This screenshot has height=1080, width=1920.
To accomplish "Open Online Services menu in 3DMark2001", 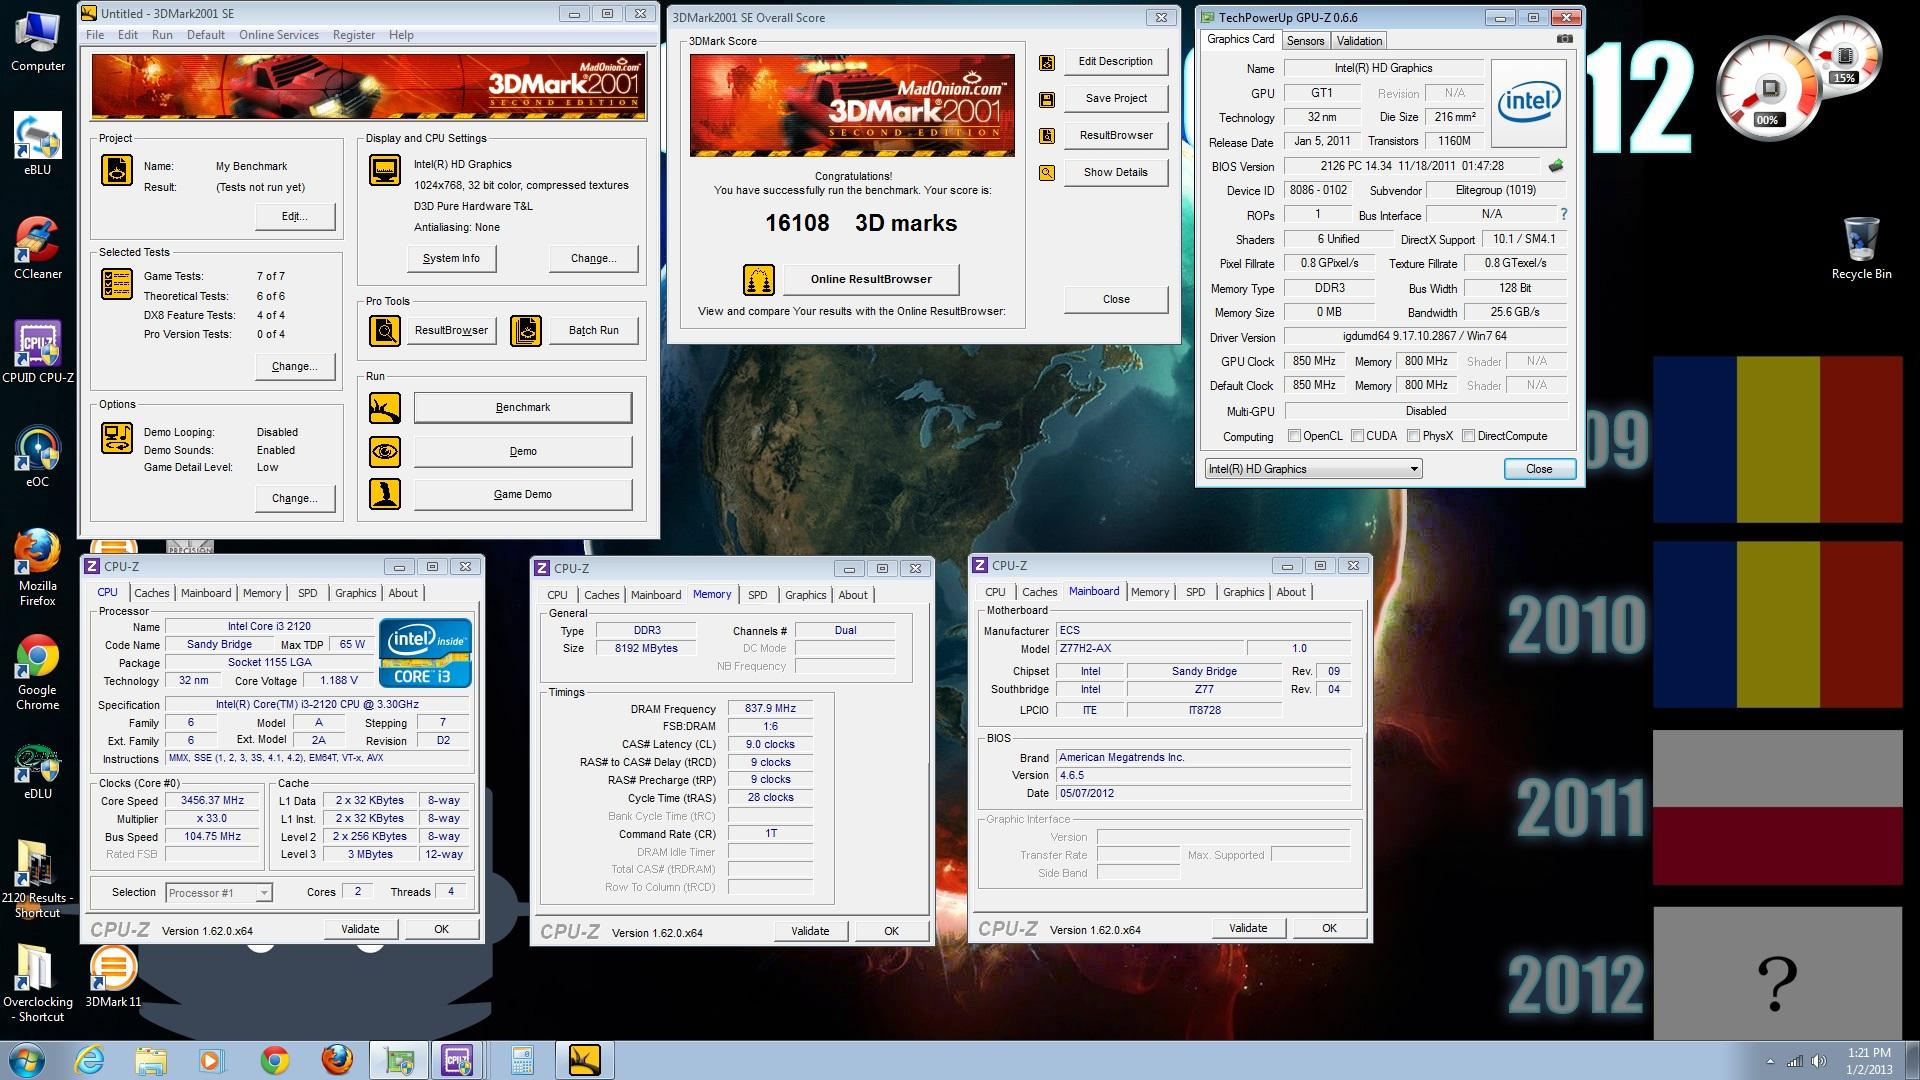I will click(x=279, y=35).
